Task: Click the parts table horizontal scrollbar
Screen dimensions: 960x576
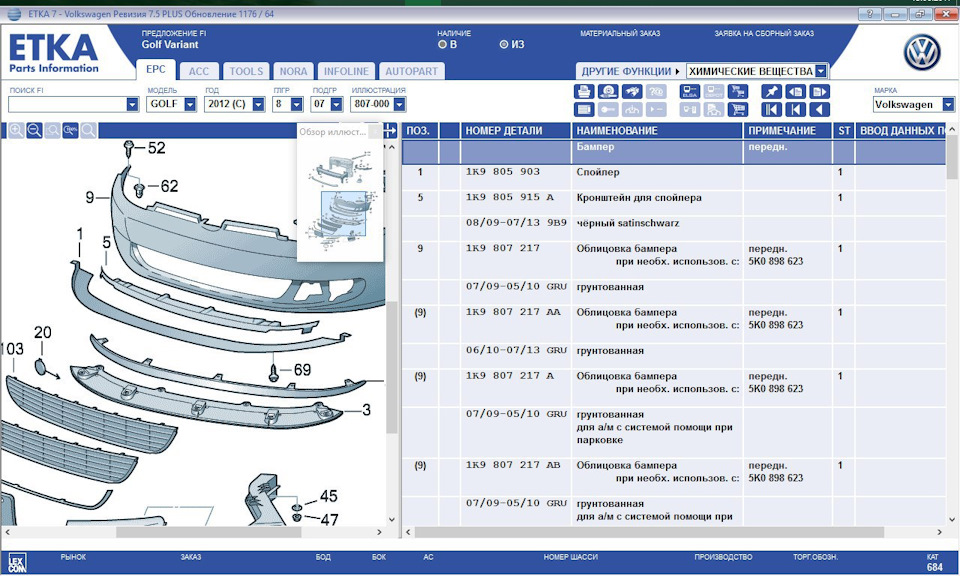Action: 649,532
